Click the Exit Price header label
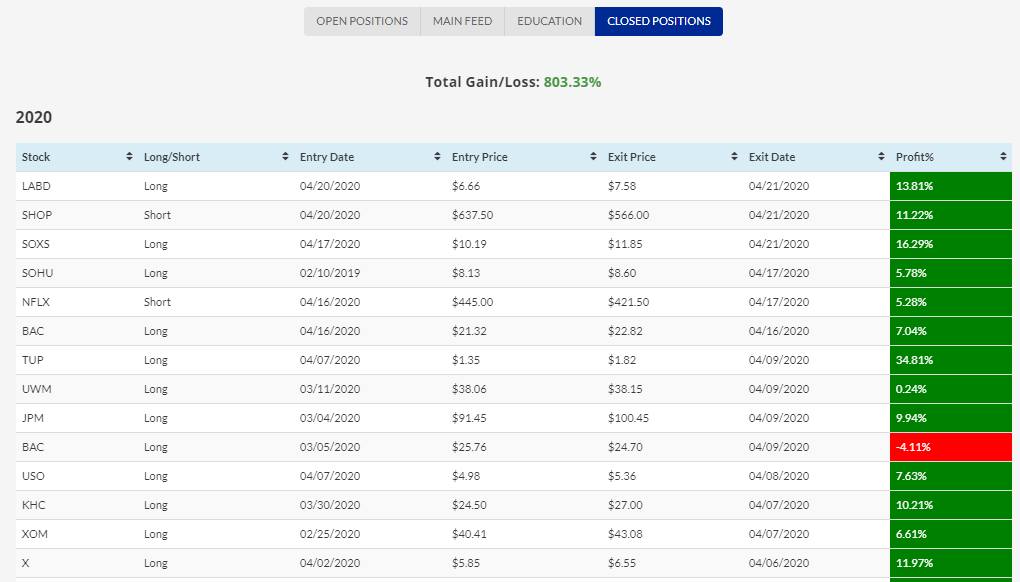Screen dimensions: 1020x582 pos(632,157)
